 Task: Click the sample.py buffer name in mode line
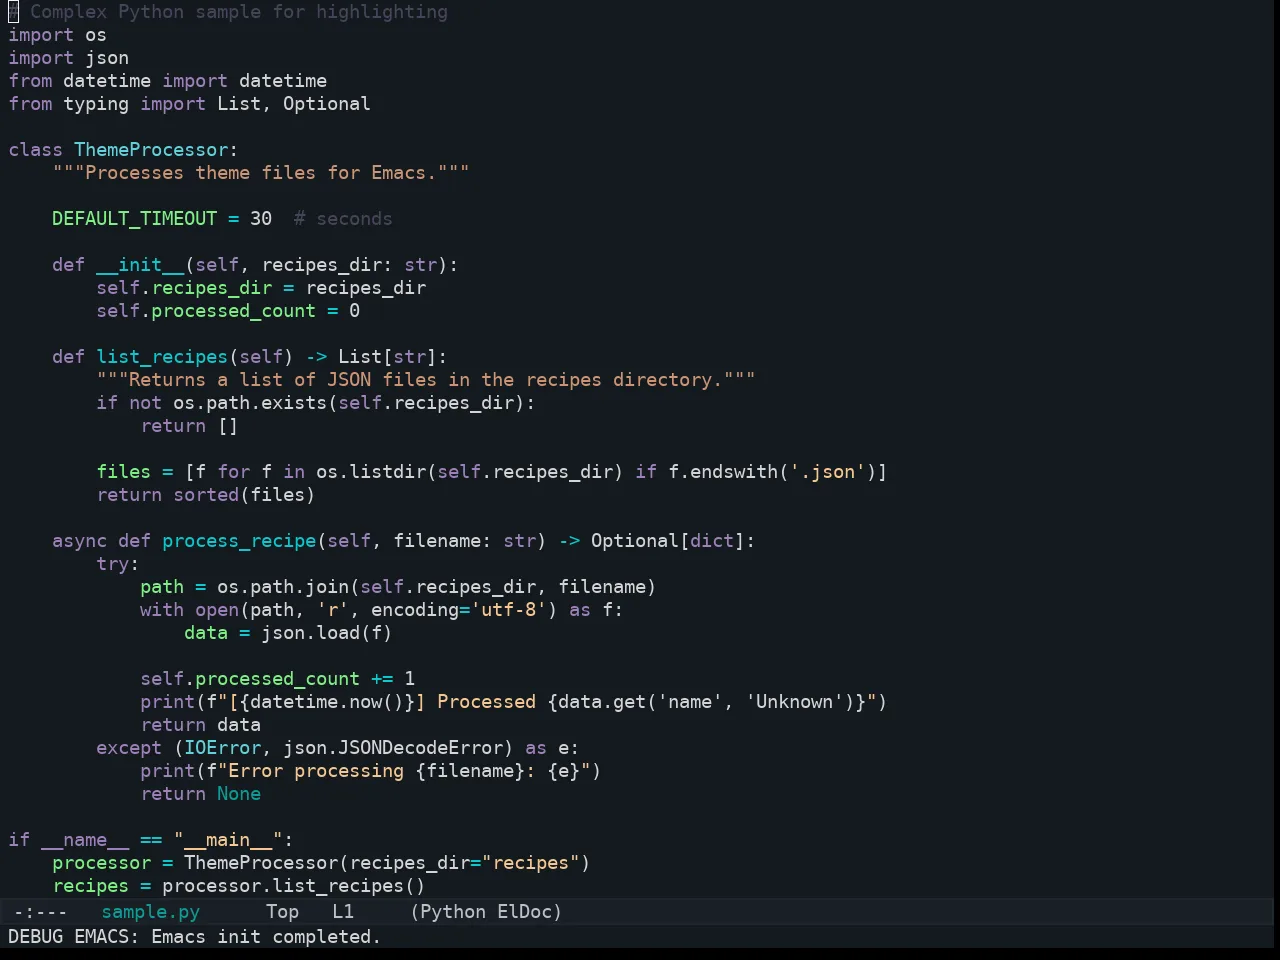coord(151,912)
